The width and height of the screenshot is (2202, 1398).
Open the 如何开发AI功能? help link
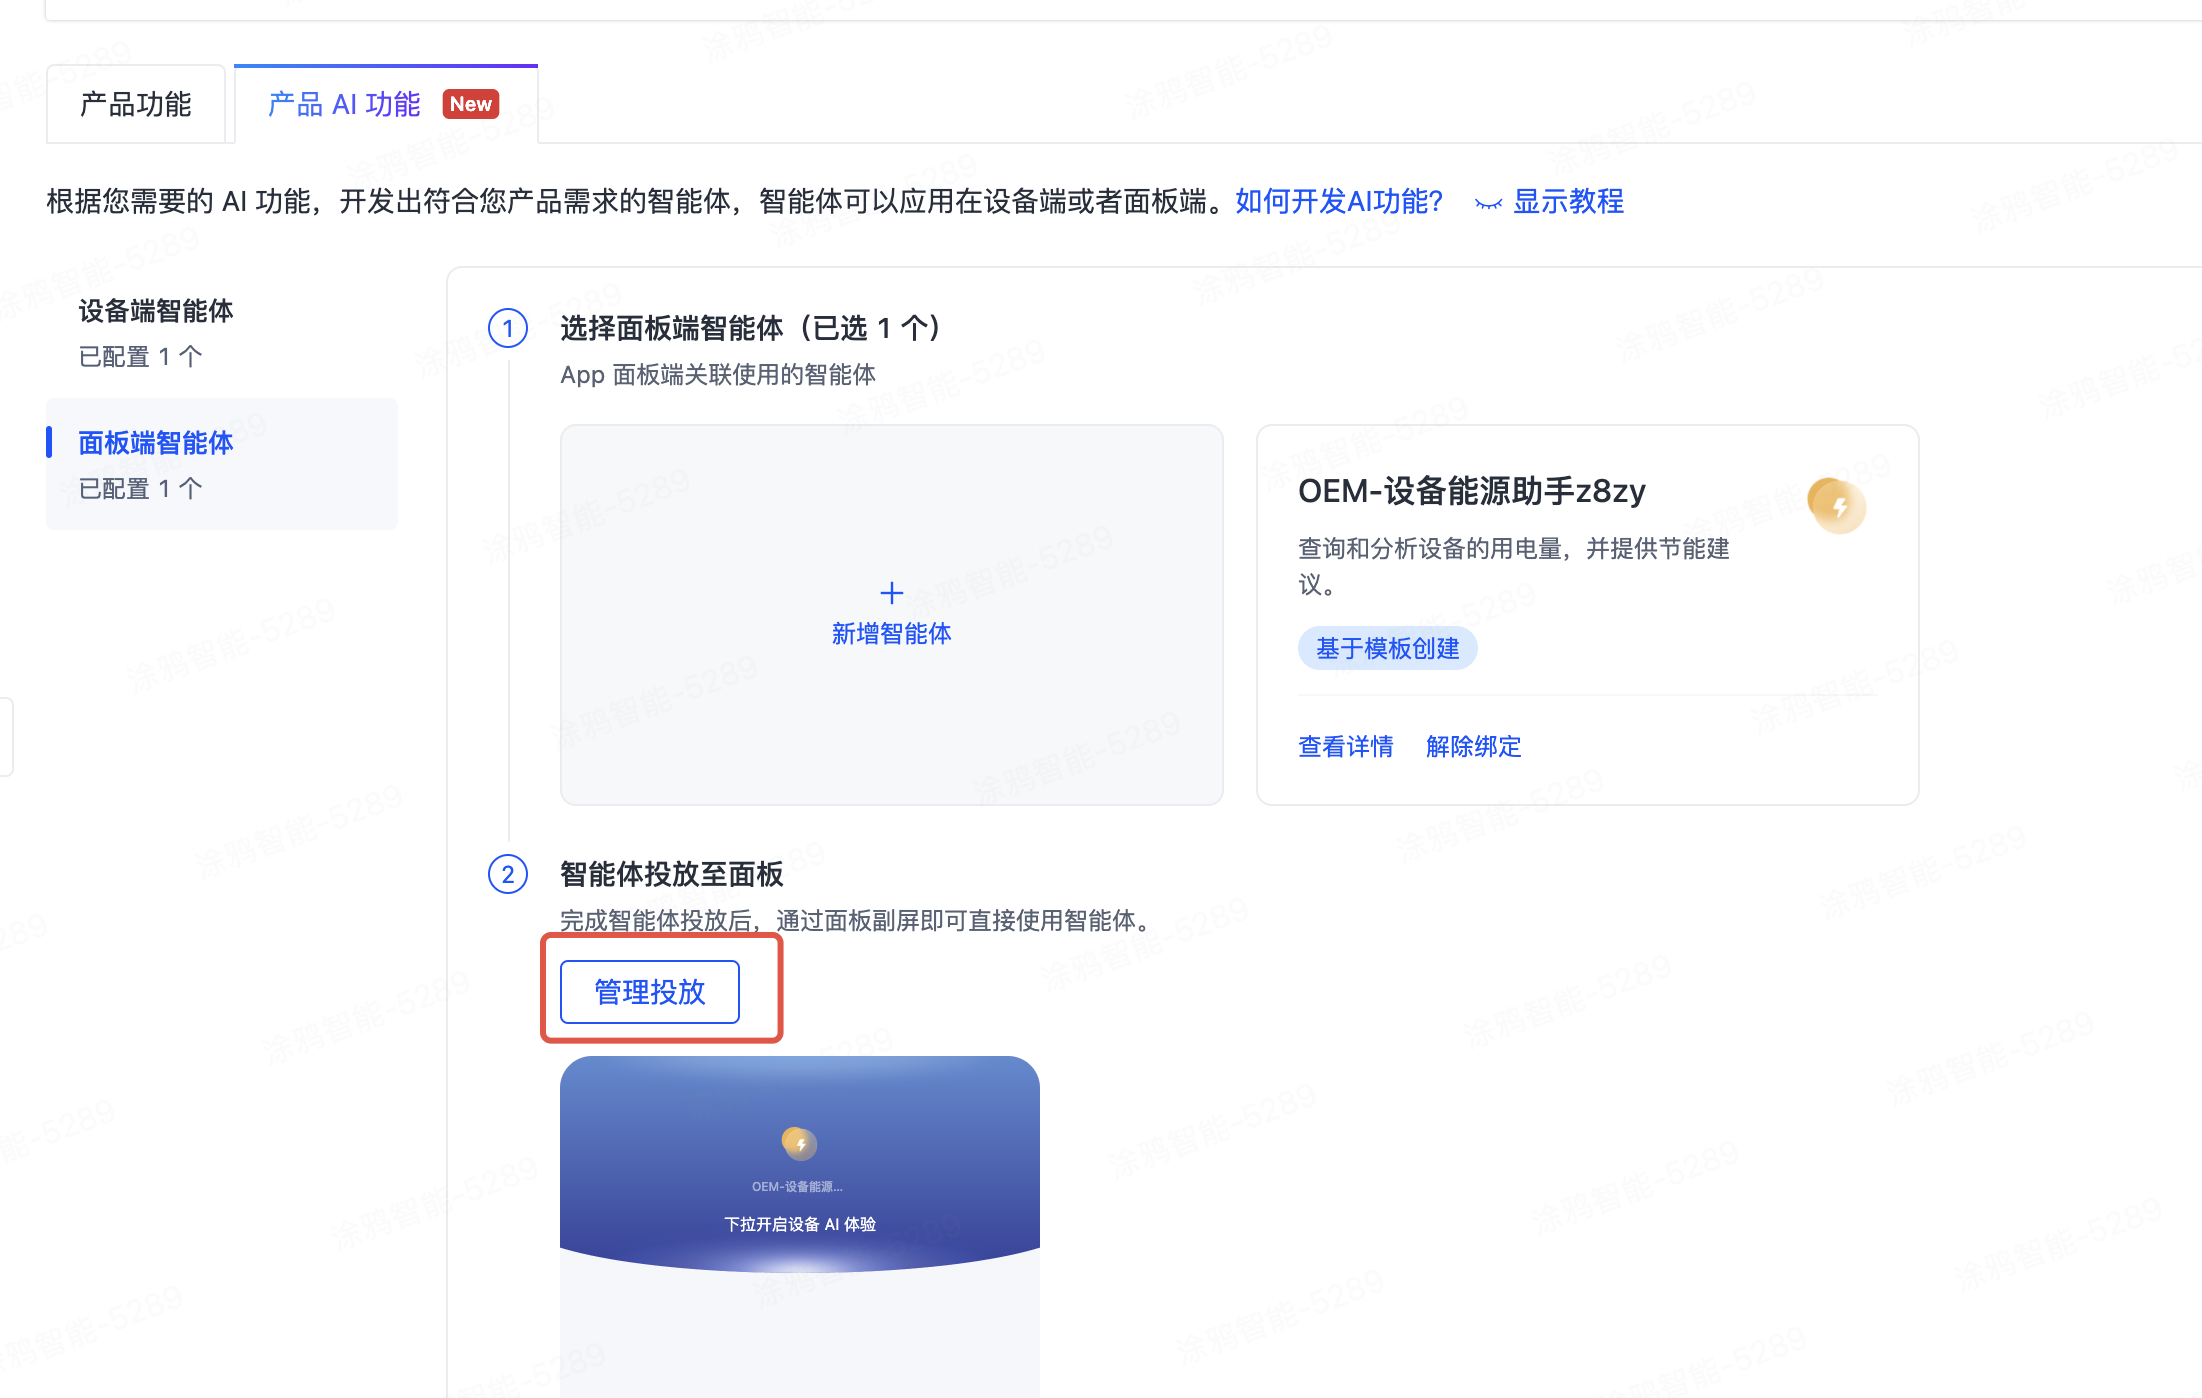click(x=1337, y=201)
